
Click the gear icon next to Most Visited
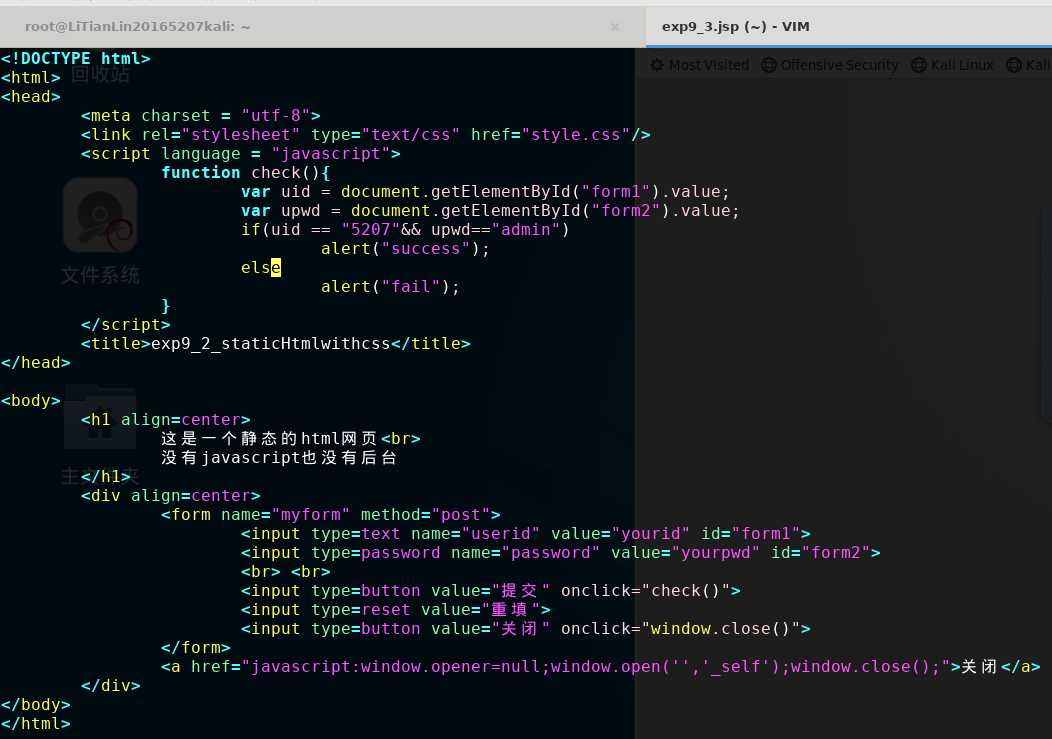658,65
